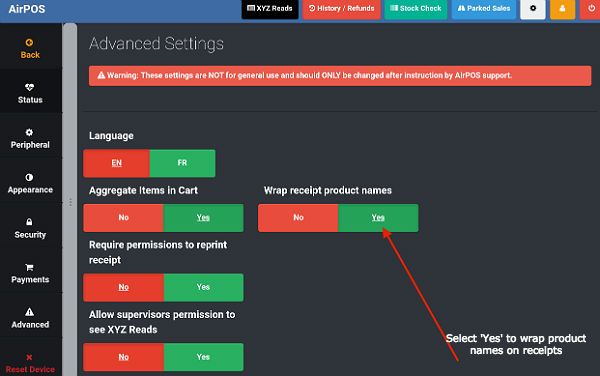Click the sidebar divider drag handle

pyautogui.click(x=70, y=202)
